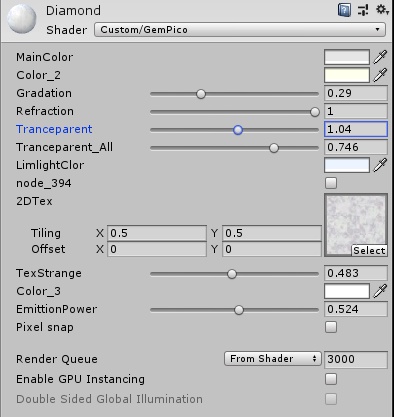This screenshot has width=394, height=417.
Task: Click the Tranceparent_All slider handle
Action: [274, 148]
